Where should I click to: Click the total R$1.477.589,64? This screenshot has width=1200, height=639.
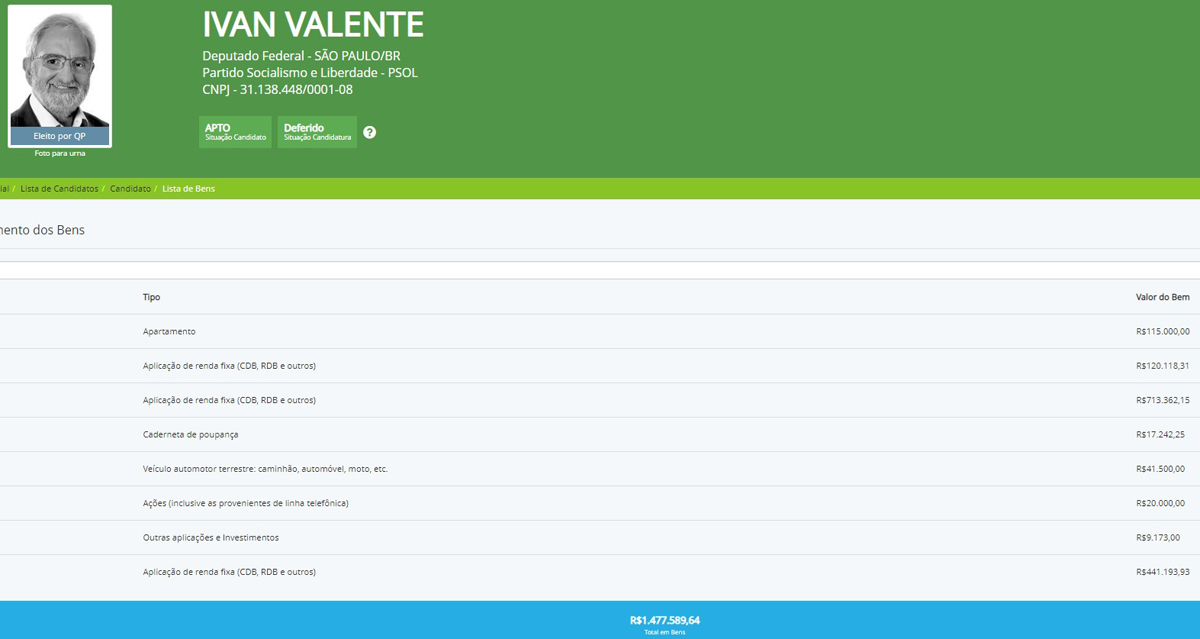[665, 620]
